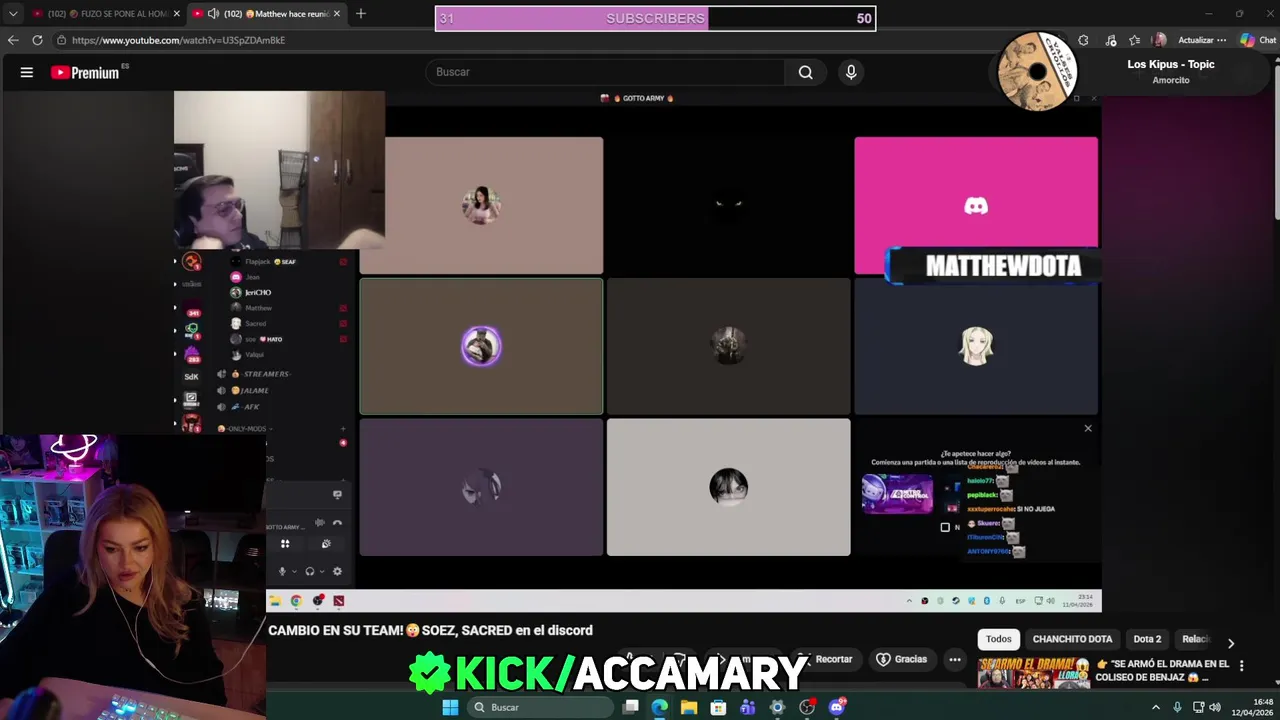Open Microsoft Teams from the taskbar
Screen dimensions: 1280x720
748,707
